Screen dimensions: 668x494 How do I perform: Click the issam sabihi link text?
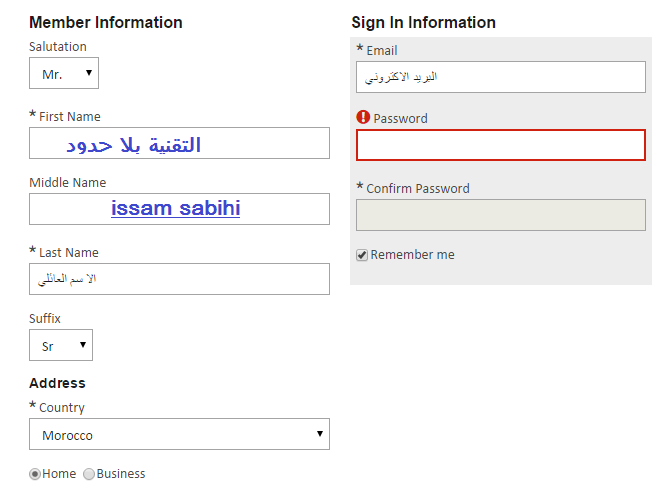pyautogui.click(x=176, y=209)
